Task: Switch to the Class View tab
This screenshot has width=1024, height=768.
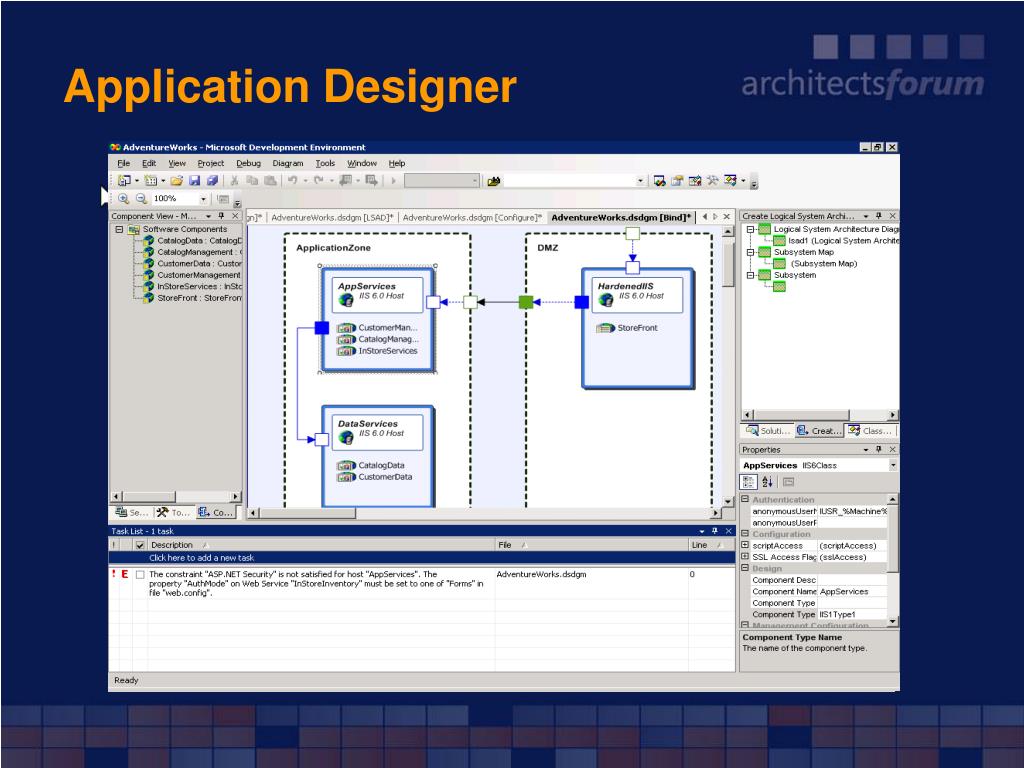Action: (871, 430)
